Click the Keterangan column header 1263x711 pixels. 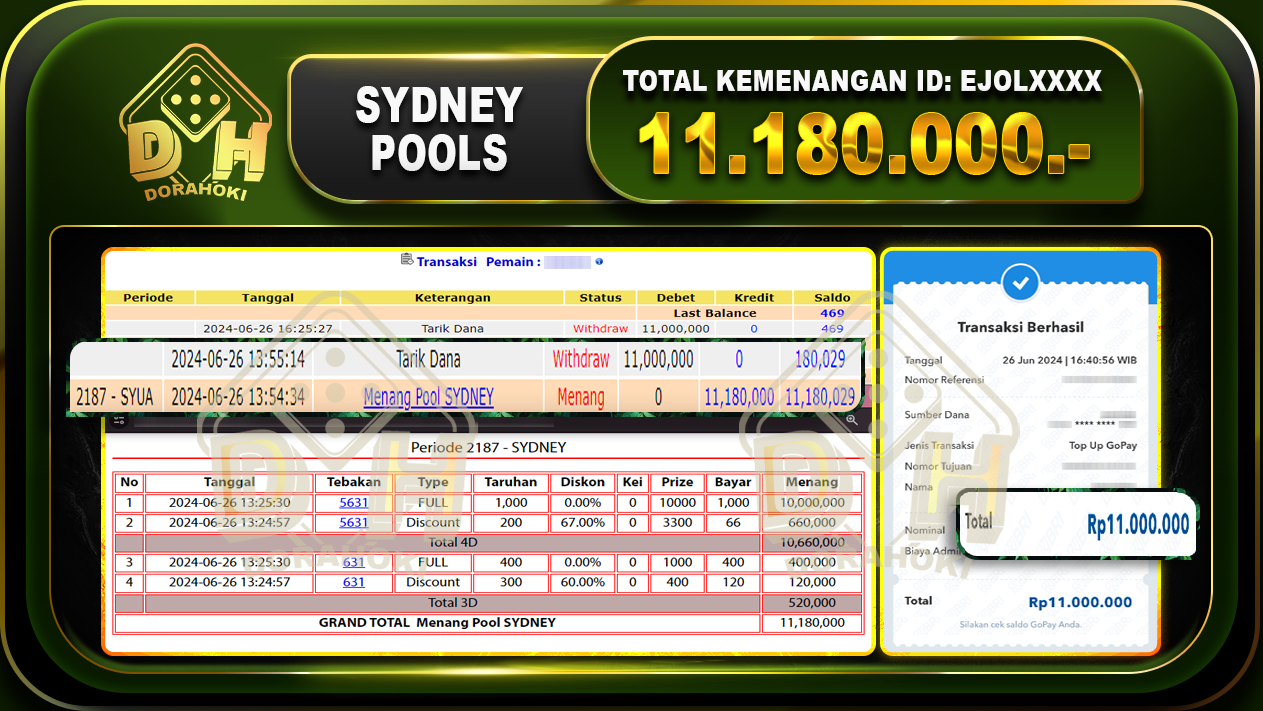click(x=452, y=297)
